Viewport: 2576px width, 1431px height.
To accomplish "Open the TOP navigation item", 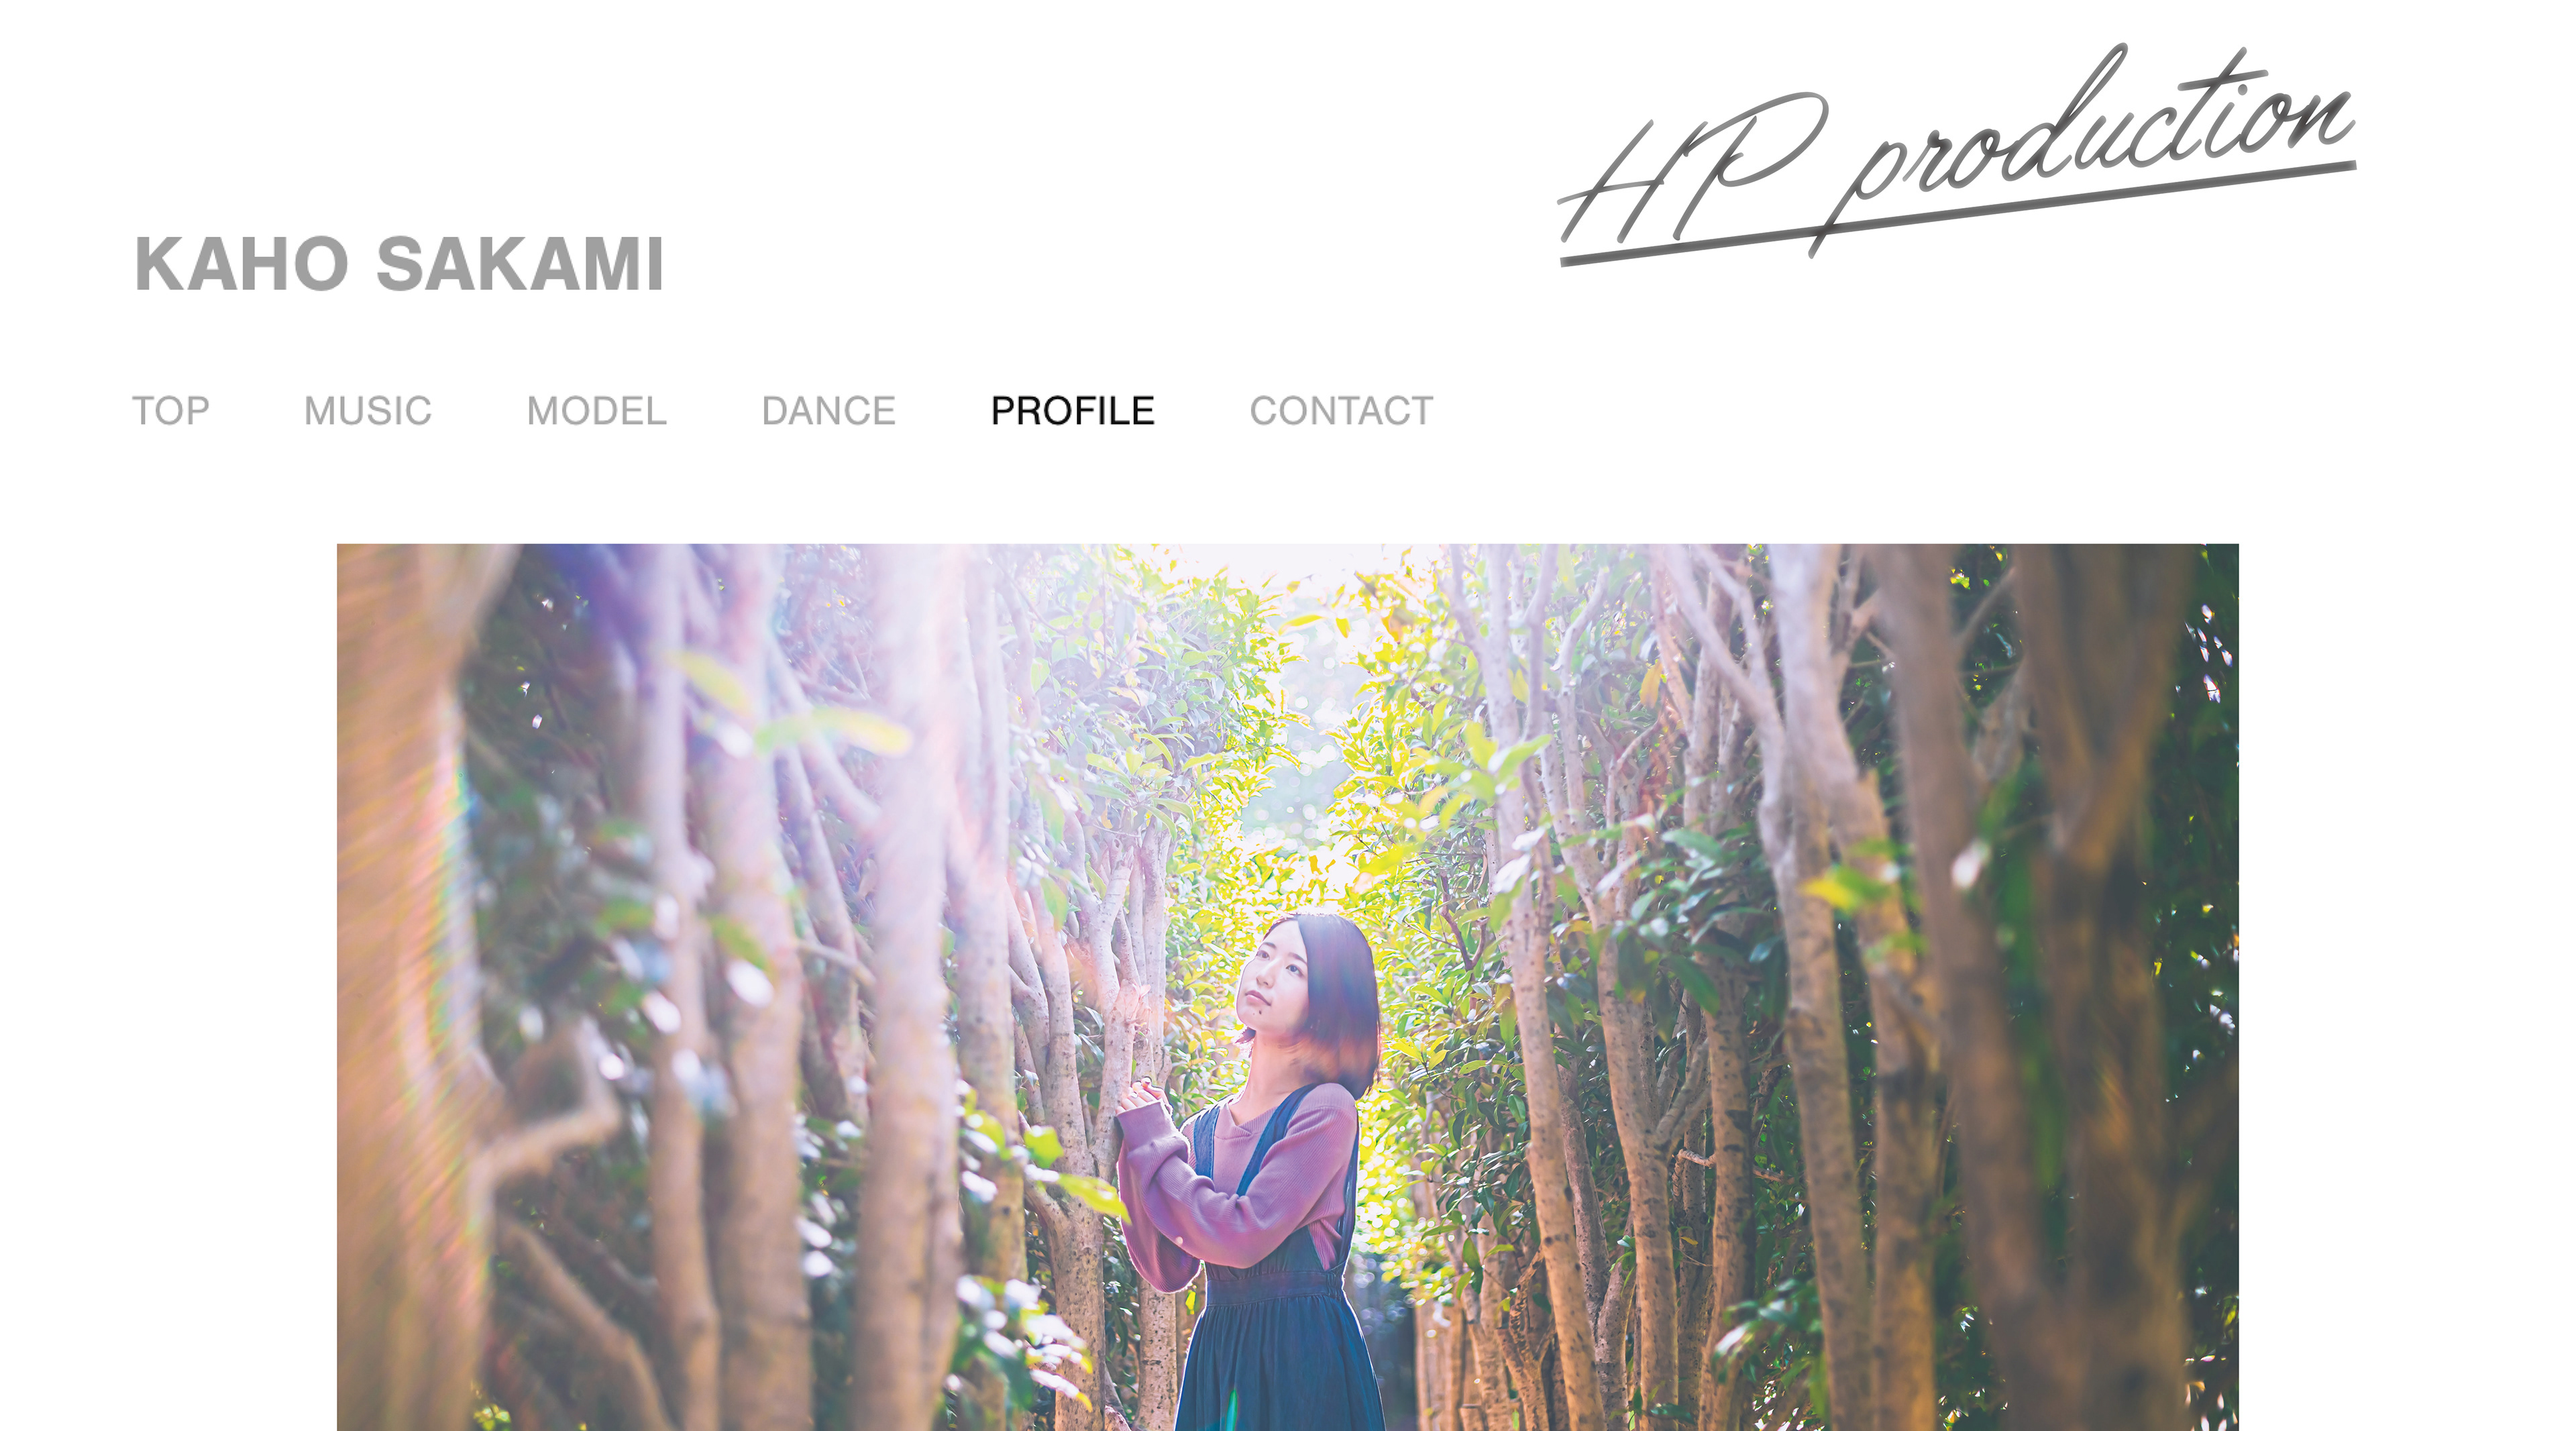I will click(171, 411).
